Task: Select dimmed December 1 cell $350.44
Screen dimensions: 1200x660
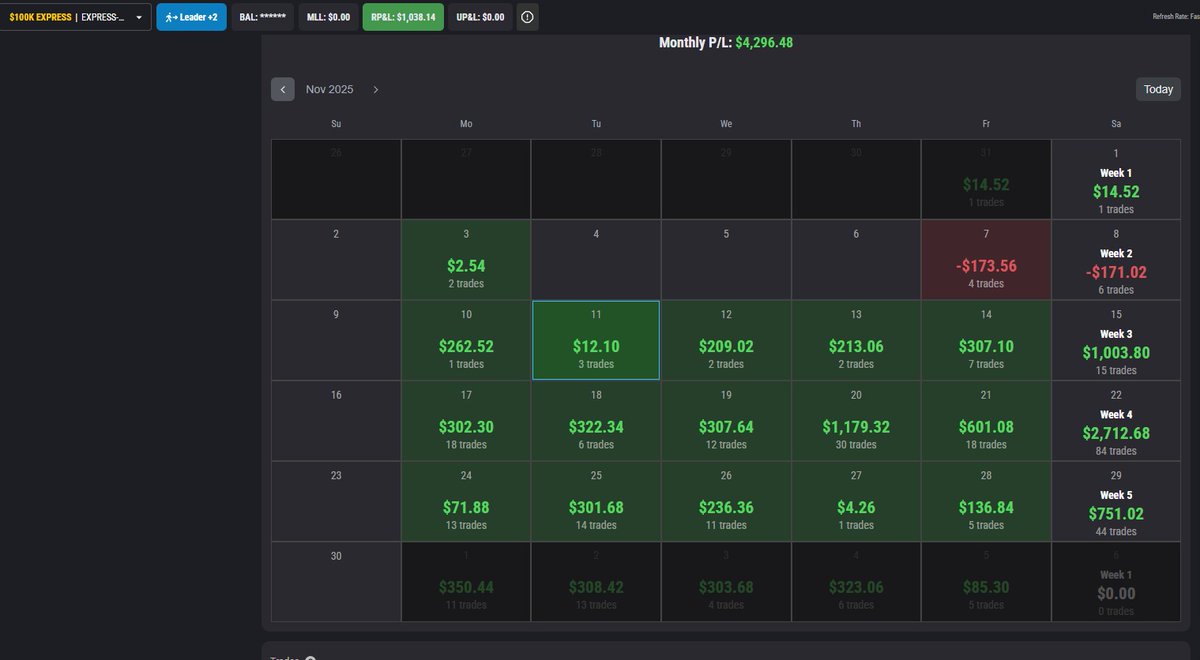Action: (x=466, y=582)
